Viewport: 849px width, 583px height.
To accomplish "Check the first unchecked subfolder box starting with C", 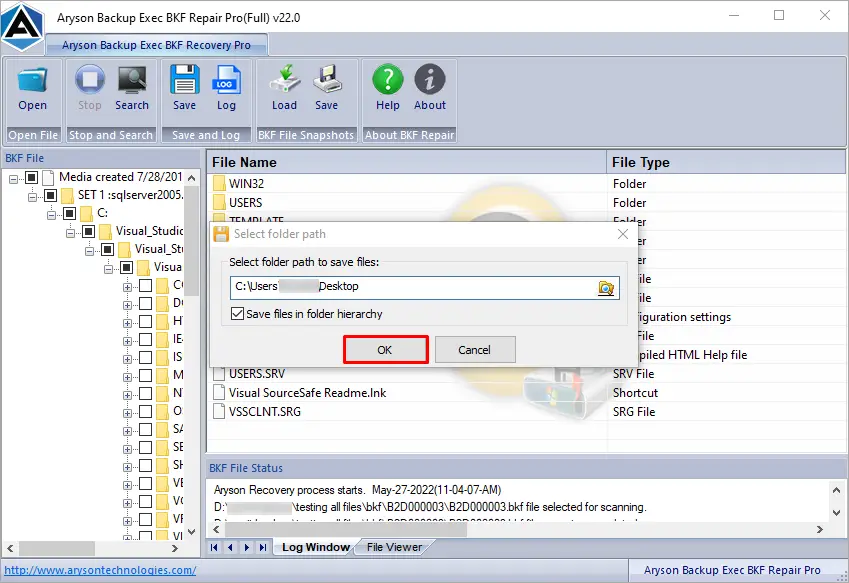I will [146, 285].
